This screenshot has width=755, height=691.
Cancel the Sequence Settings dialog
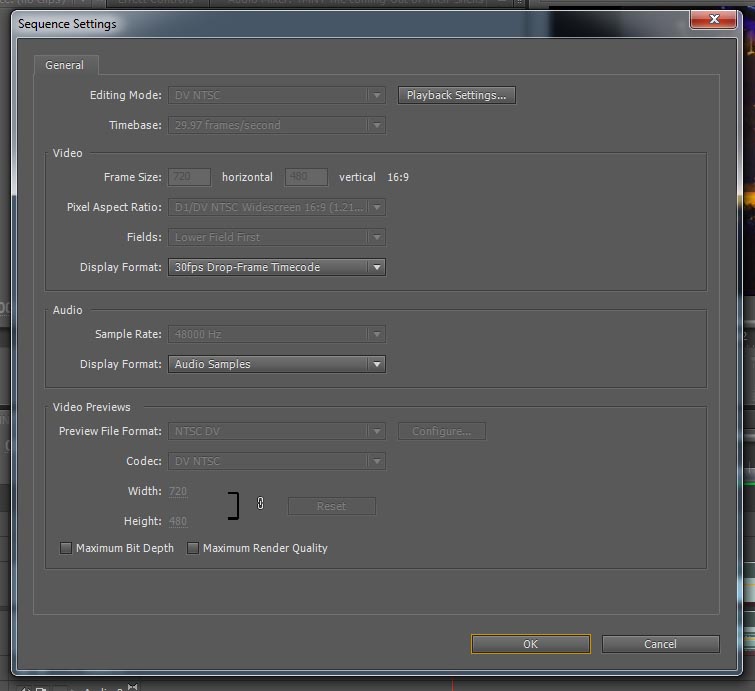pos(661,644)
